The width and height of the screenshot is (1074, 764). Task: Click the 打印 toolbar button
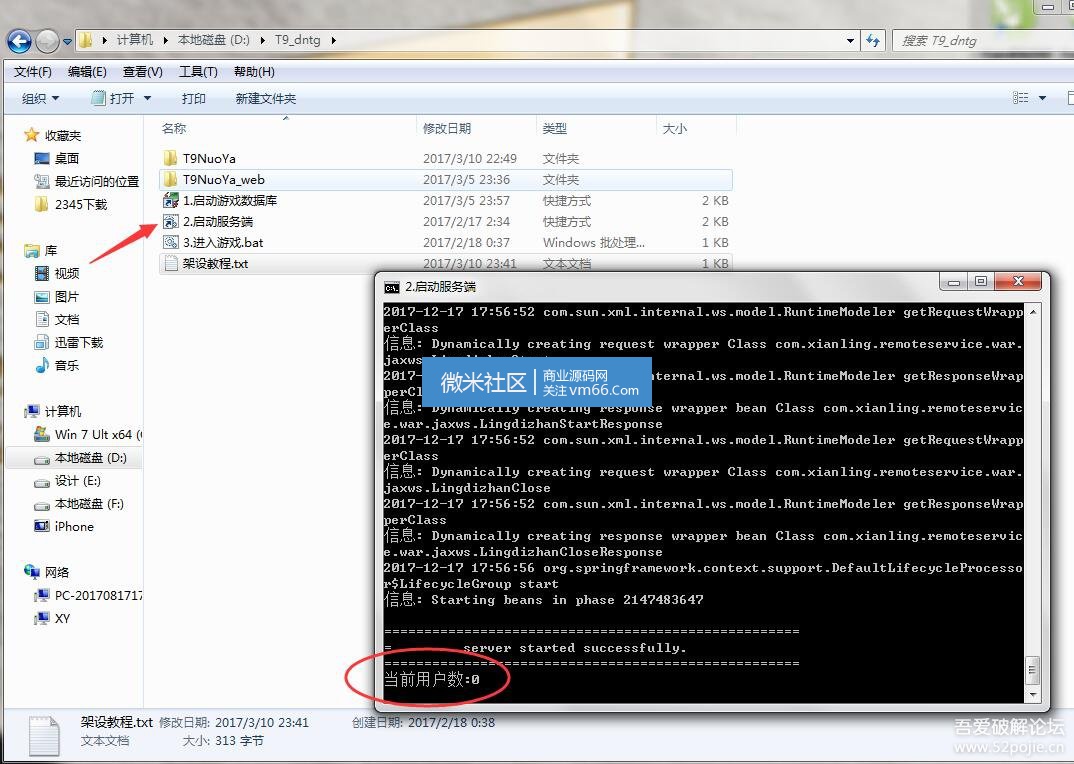click(194, 98)
